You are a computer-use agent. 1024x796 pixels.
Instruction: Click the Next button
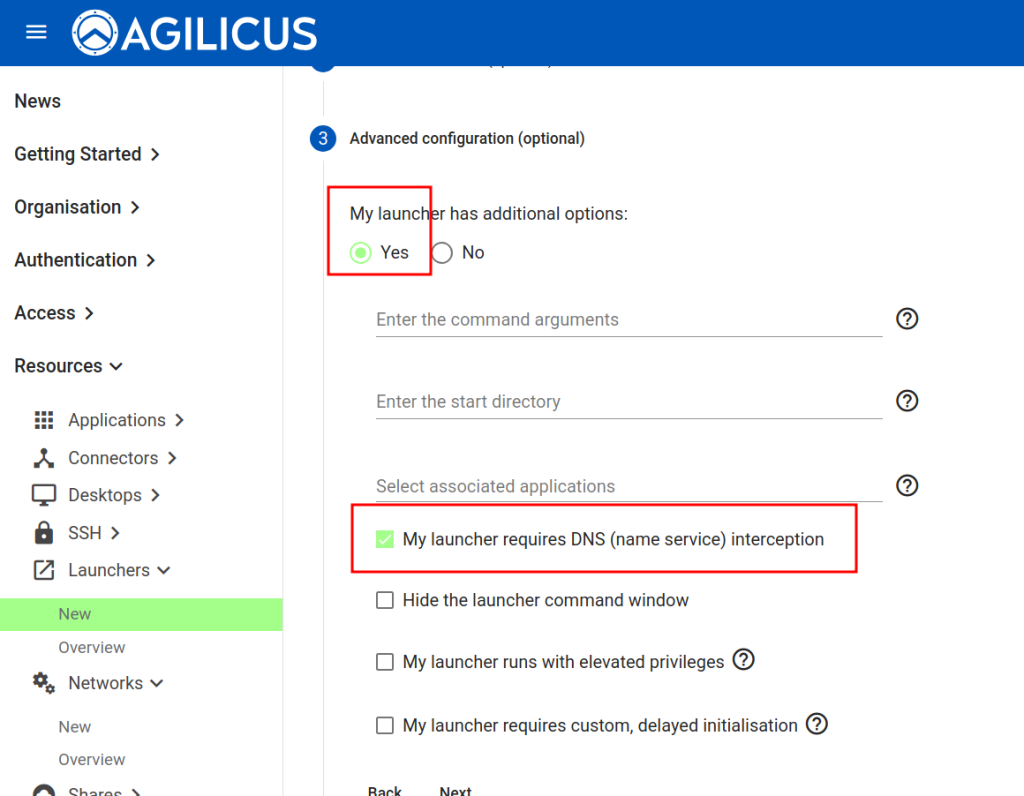(455, 789)
